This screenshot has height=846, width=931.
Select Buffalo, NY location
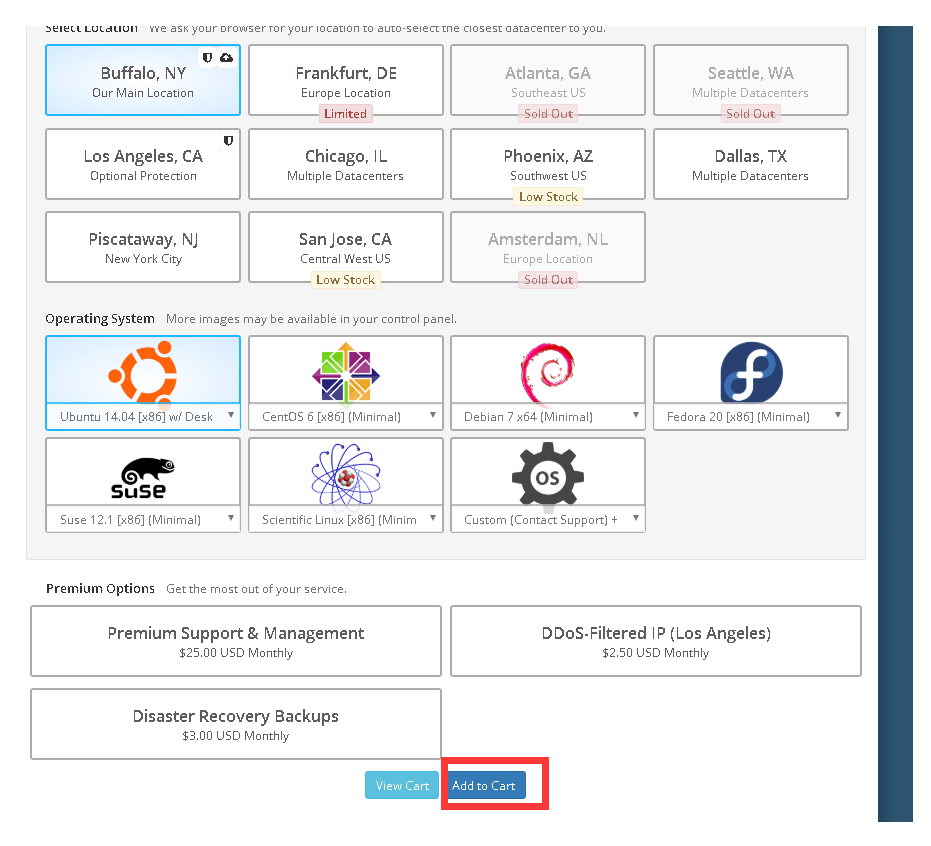click(x=143, y=80)
